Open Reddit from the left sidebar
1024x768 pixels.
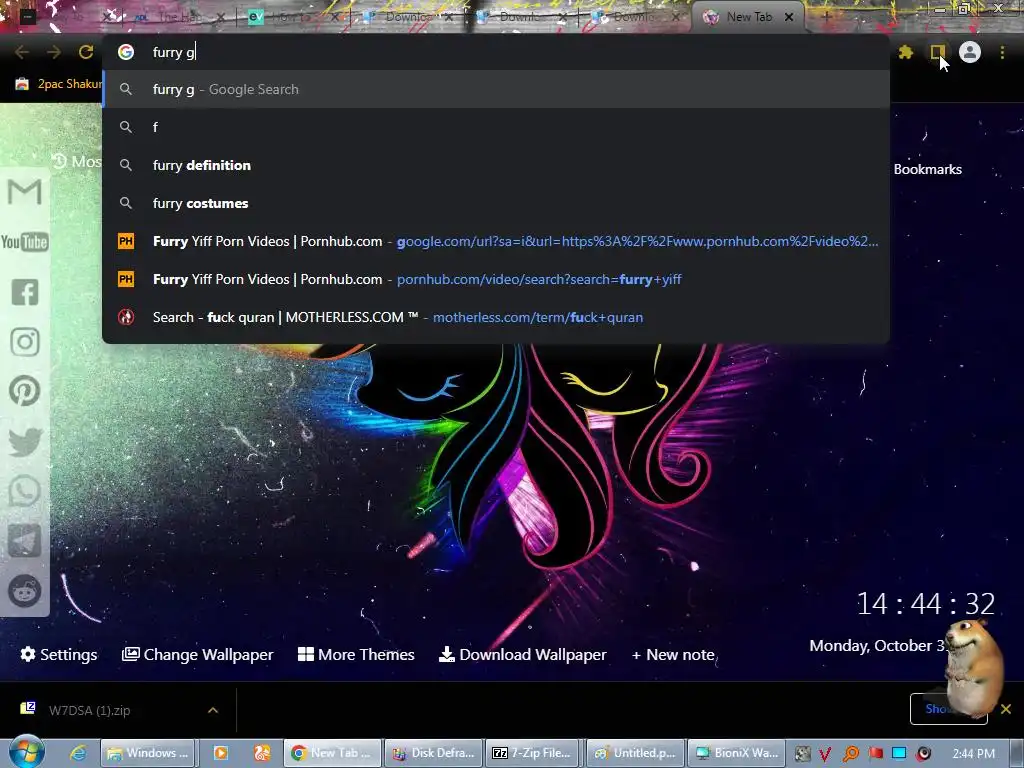click(x=25, y=591)
